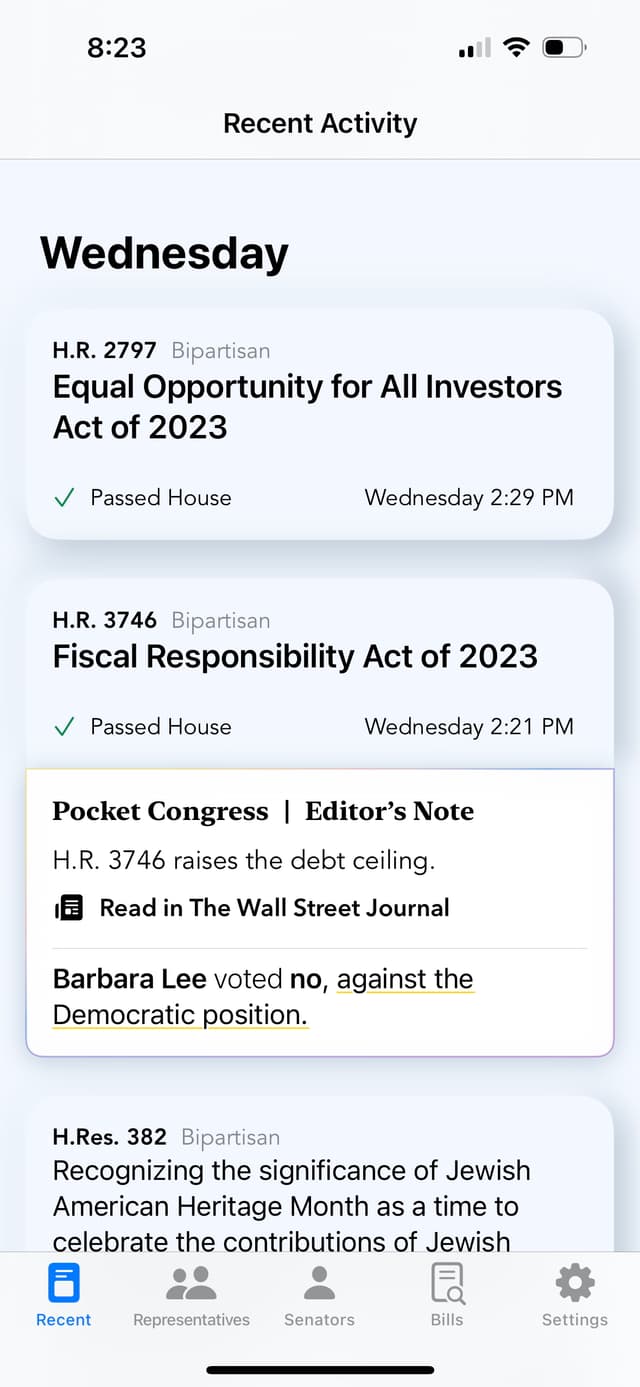This screenshot has width=640, height=1387.
Task: Tap the battery indicator in status bar
Action: click(x=560, y=46)
